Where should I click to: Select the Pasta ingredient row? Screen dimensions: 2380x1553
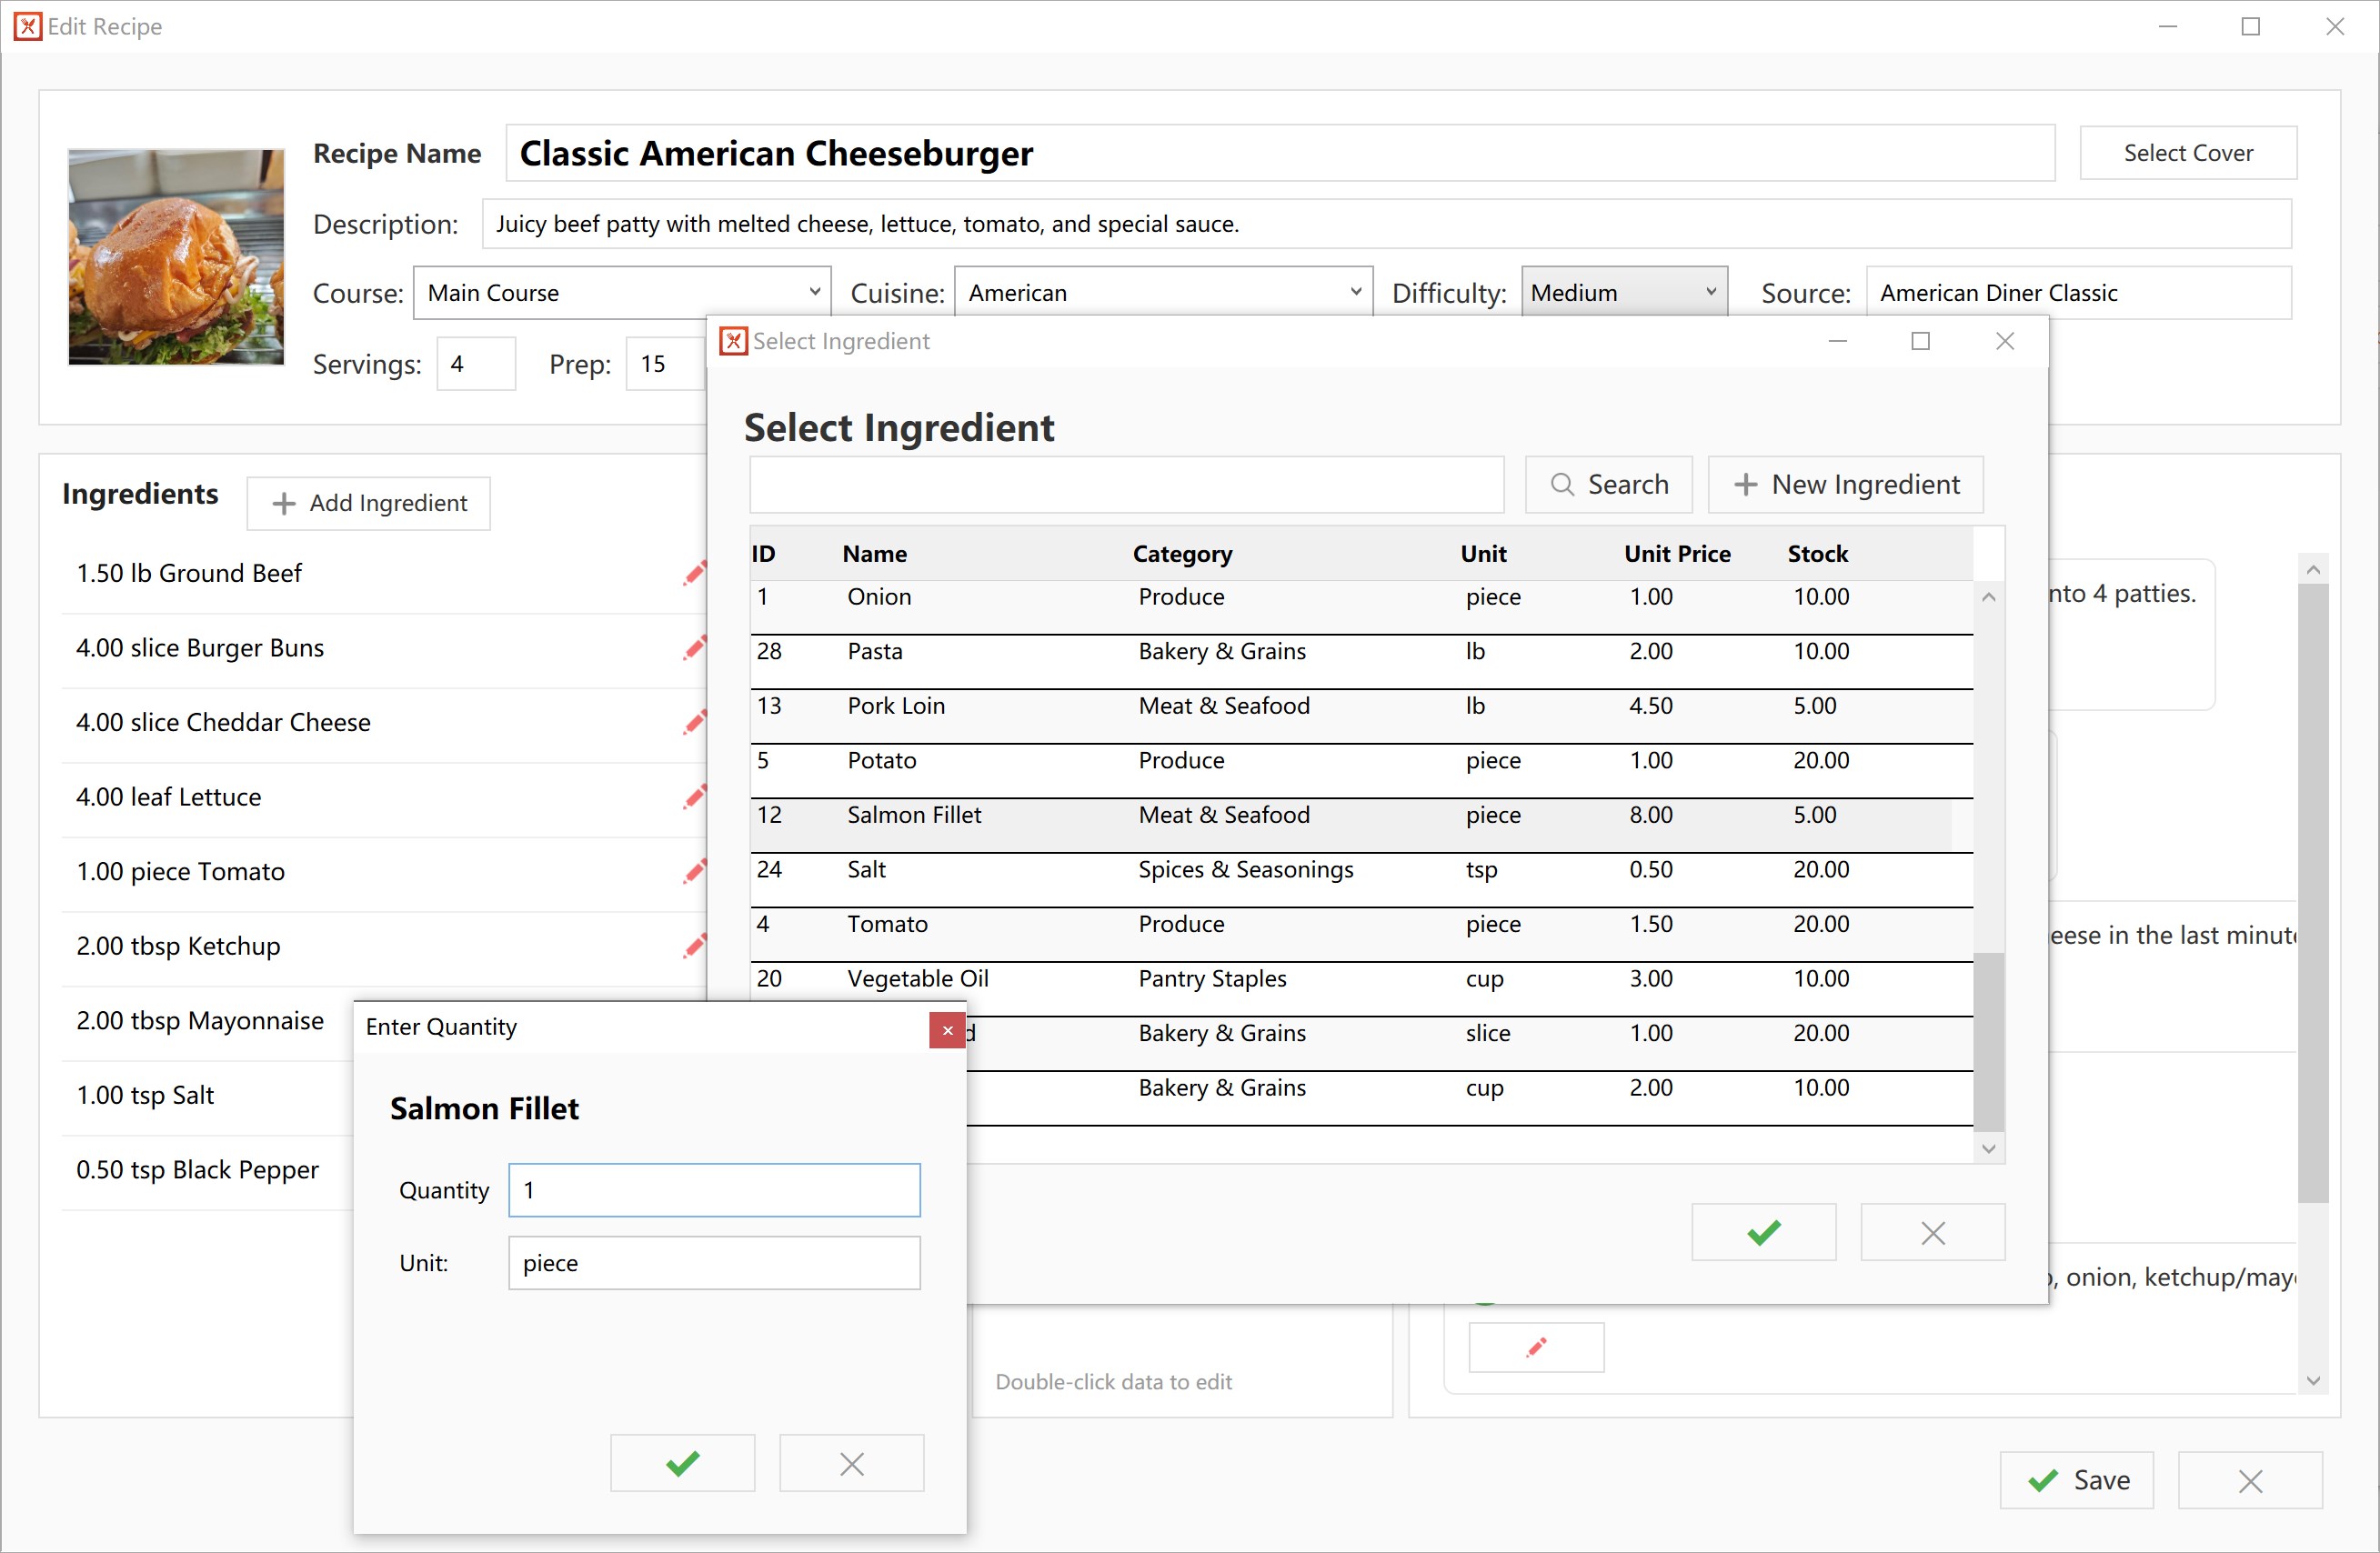tap(1361, 661)
